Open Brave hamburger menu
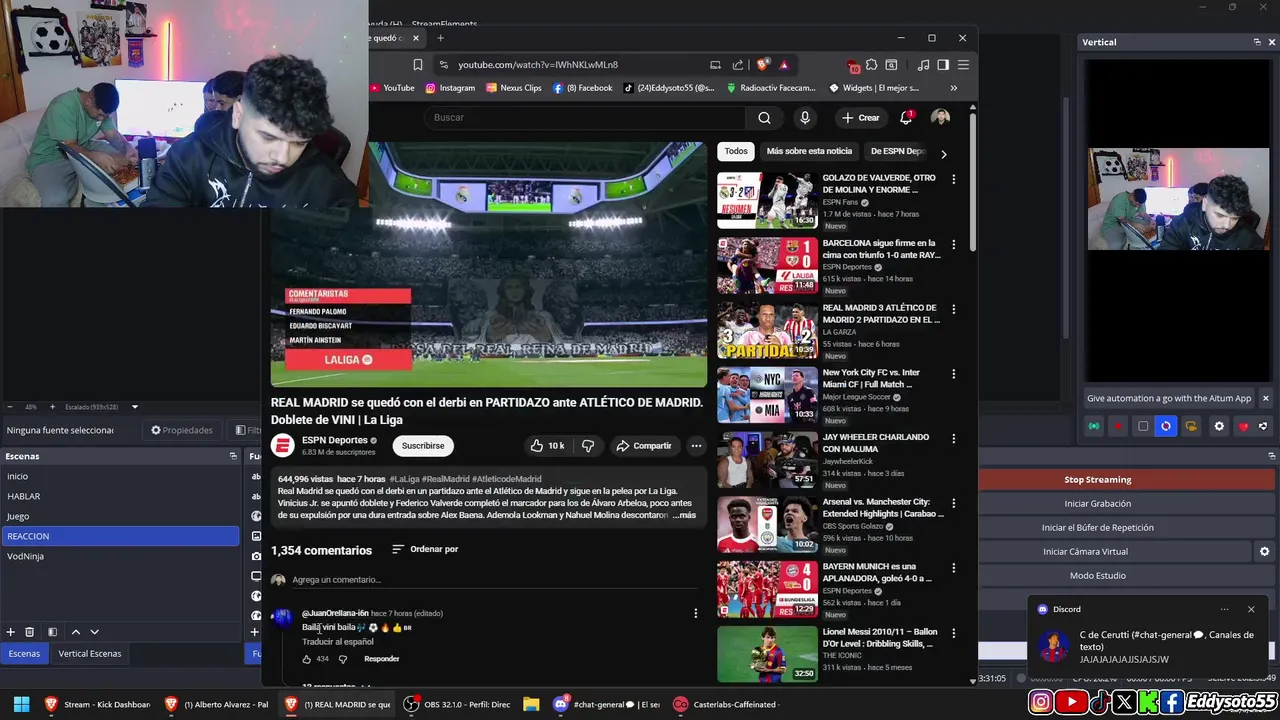The height and width of the screenshot is (720, 1280). (x=963, y=65)
